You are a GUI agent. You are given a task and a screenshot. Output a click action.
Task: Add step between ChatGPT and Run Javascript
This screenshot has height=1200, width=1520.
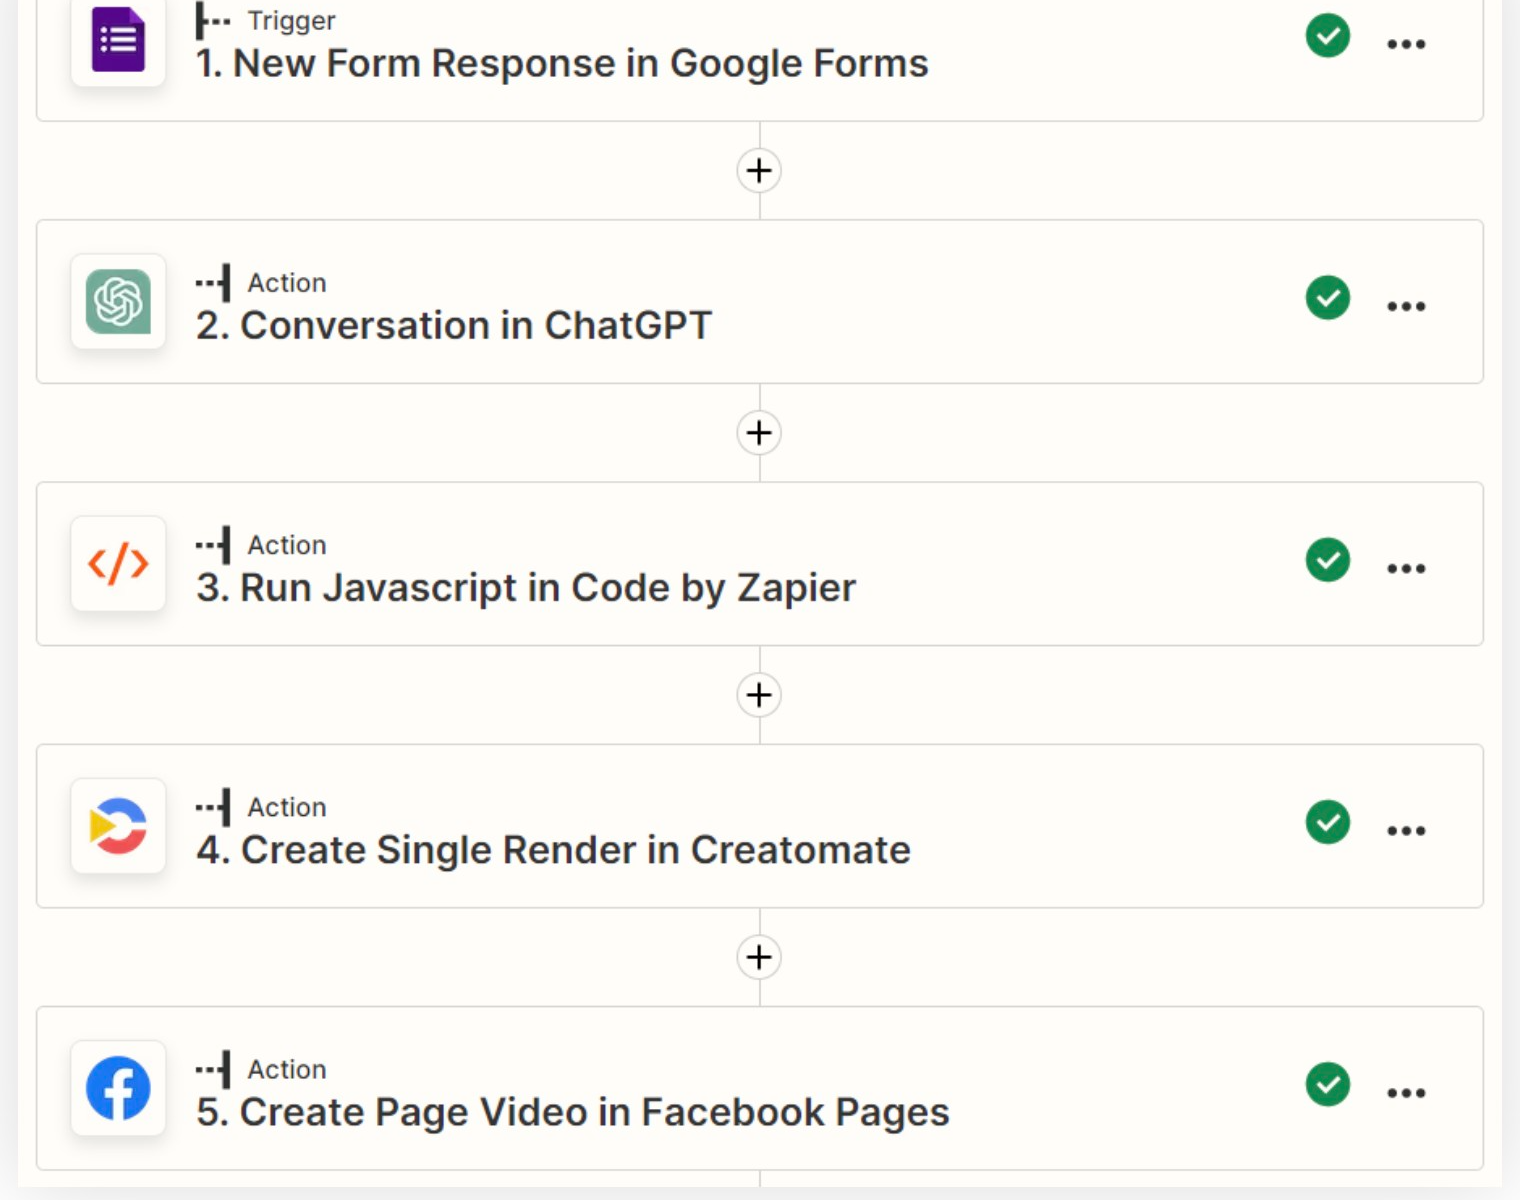[759, 433]
